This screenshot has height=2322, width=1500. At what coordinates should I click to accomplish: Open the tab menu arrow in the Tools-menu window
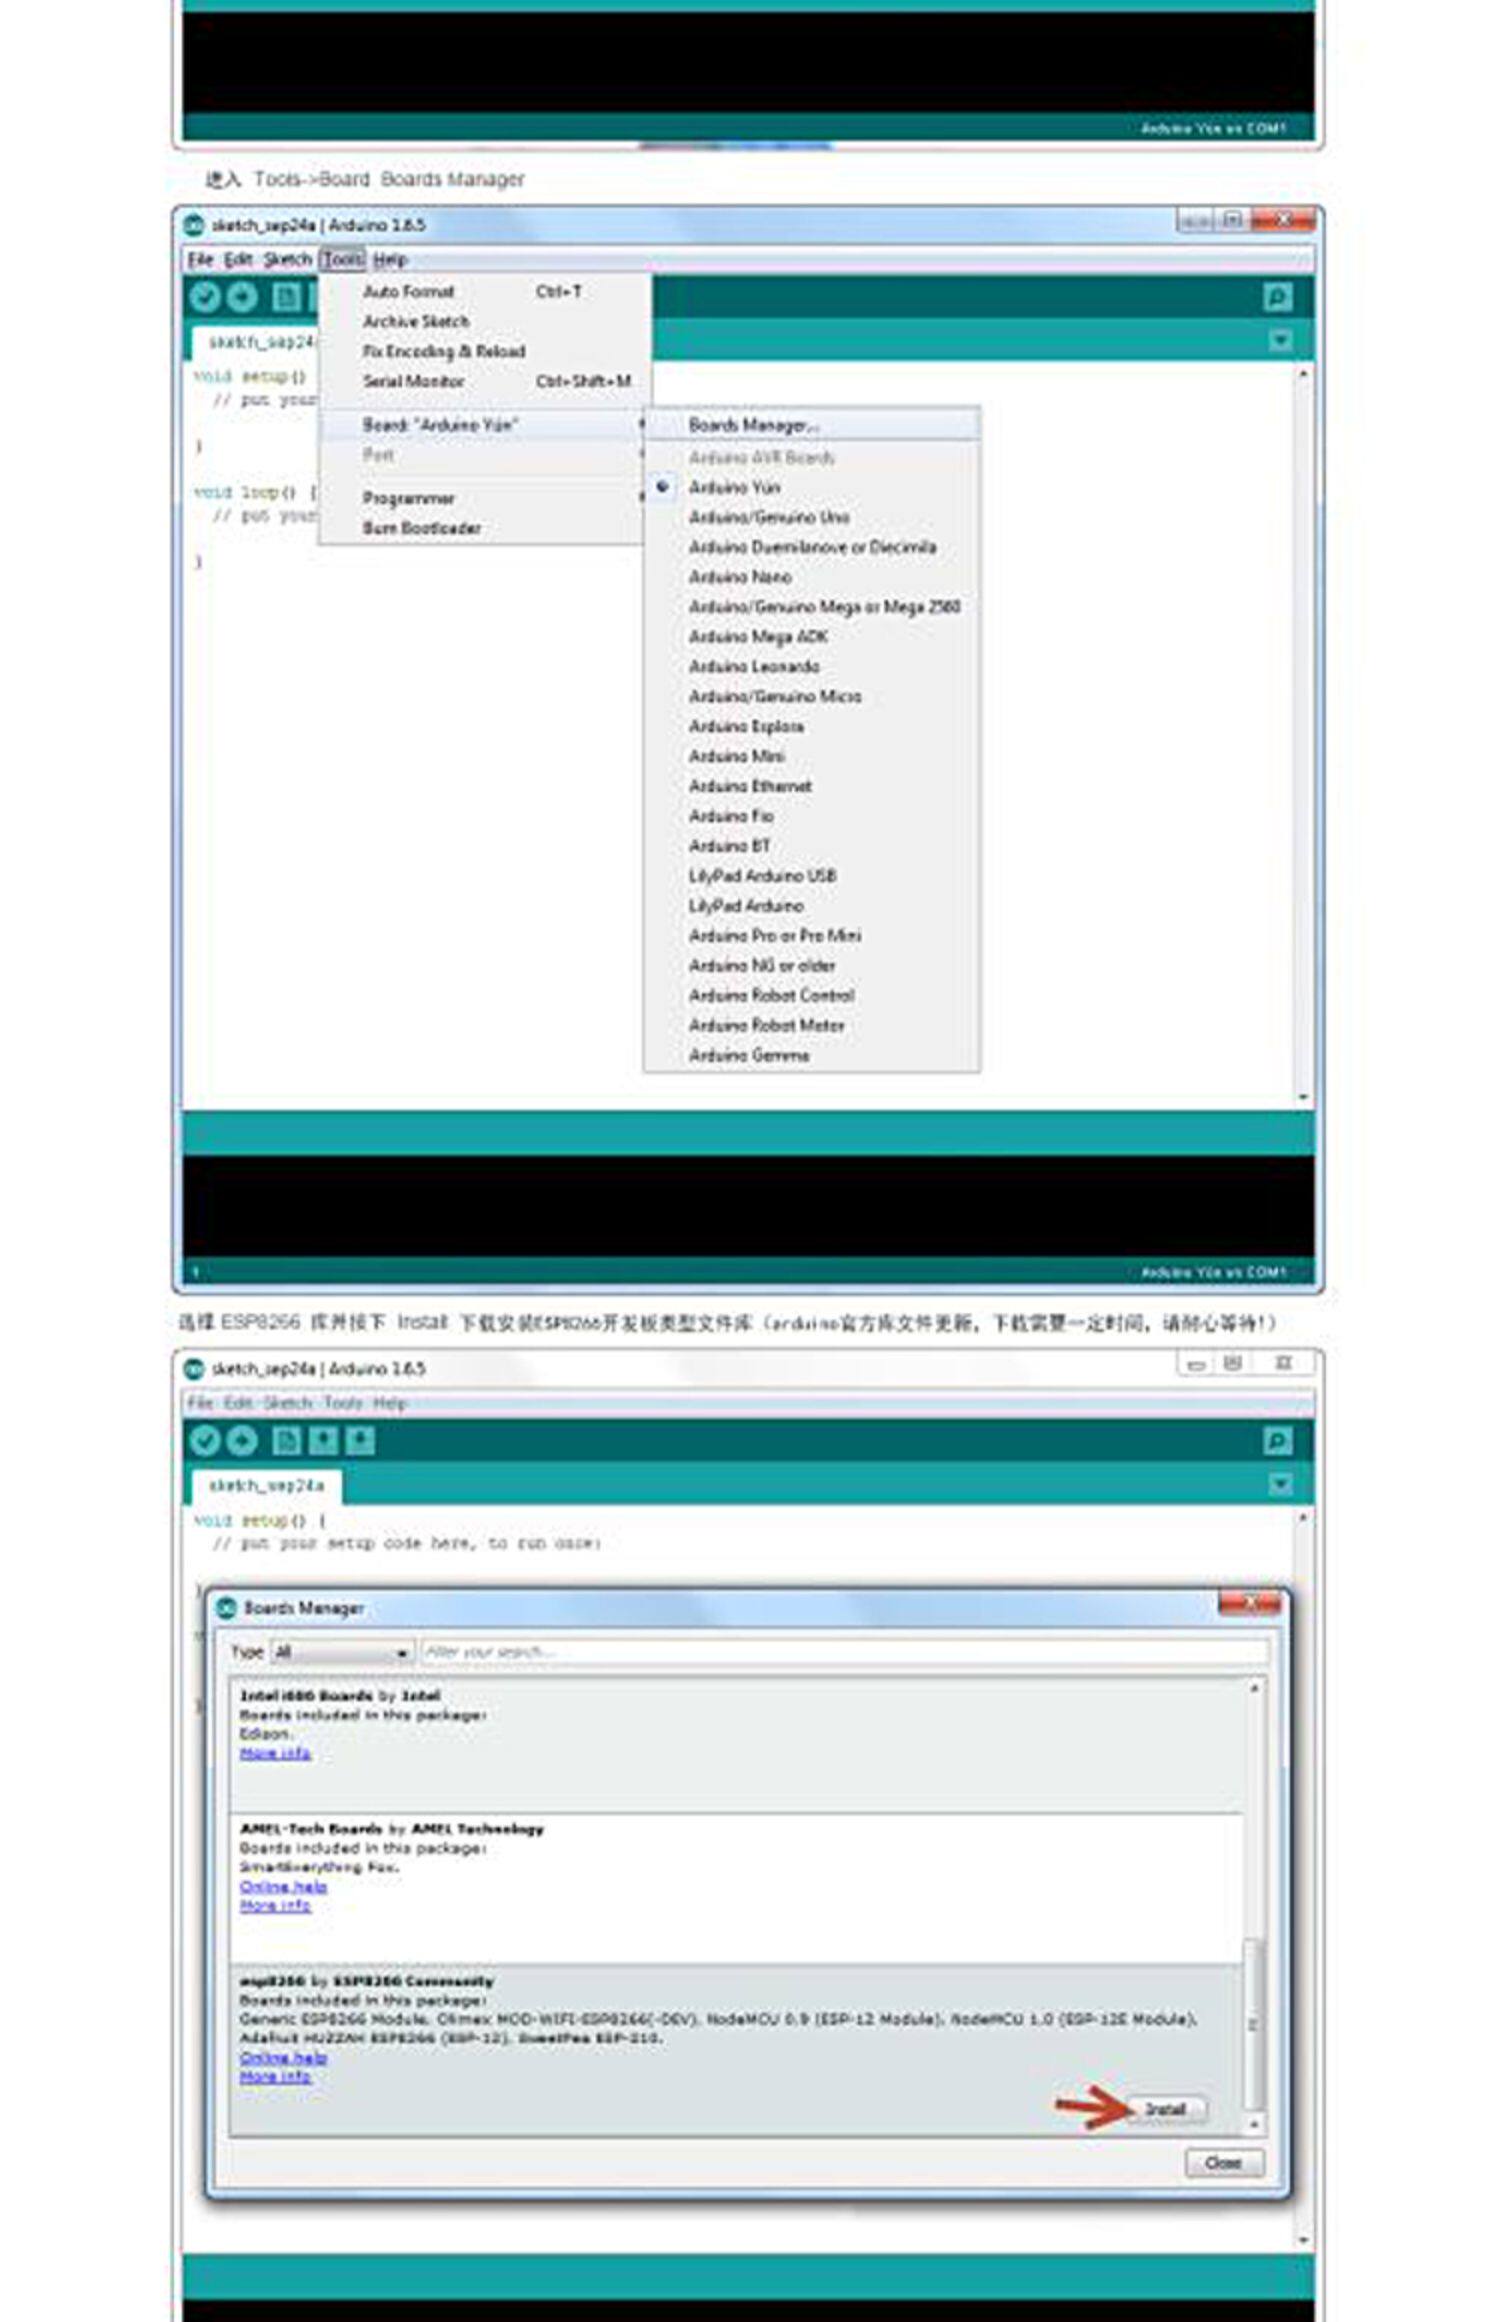1279,340
